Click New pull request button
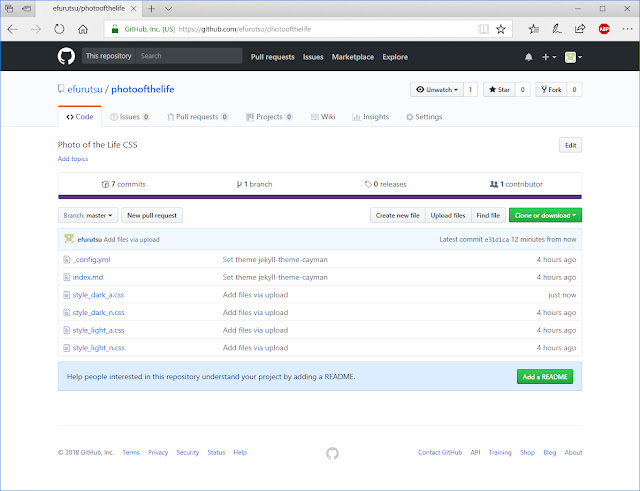The image size is (640, 491). coord(152,216)
